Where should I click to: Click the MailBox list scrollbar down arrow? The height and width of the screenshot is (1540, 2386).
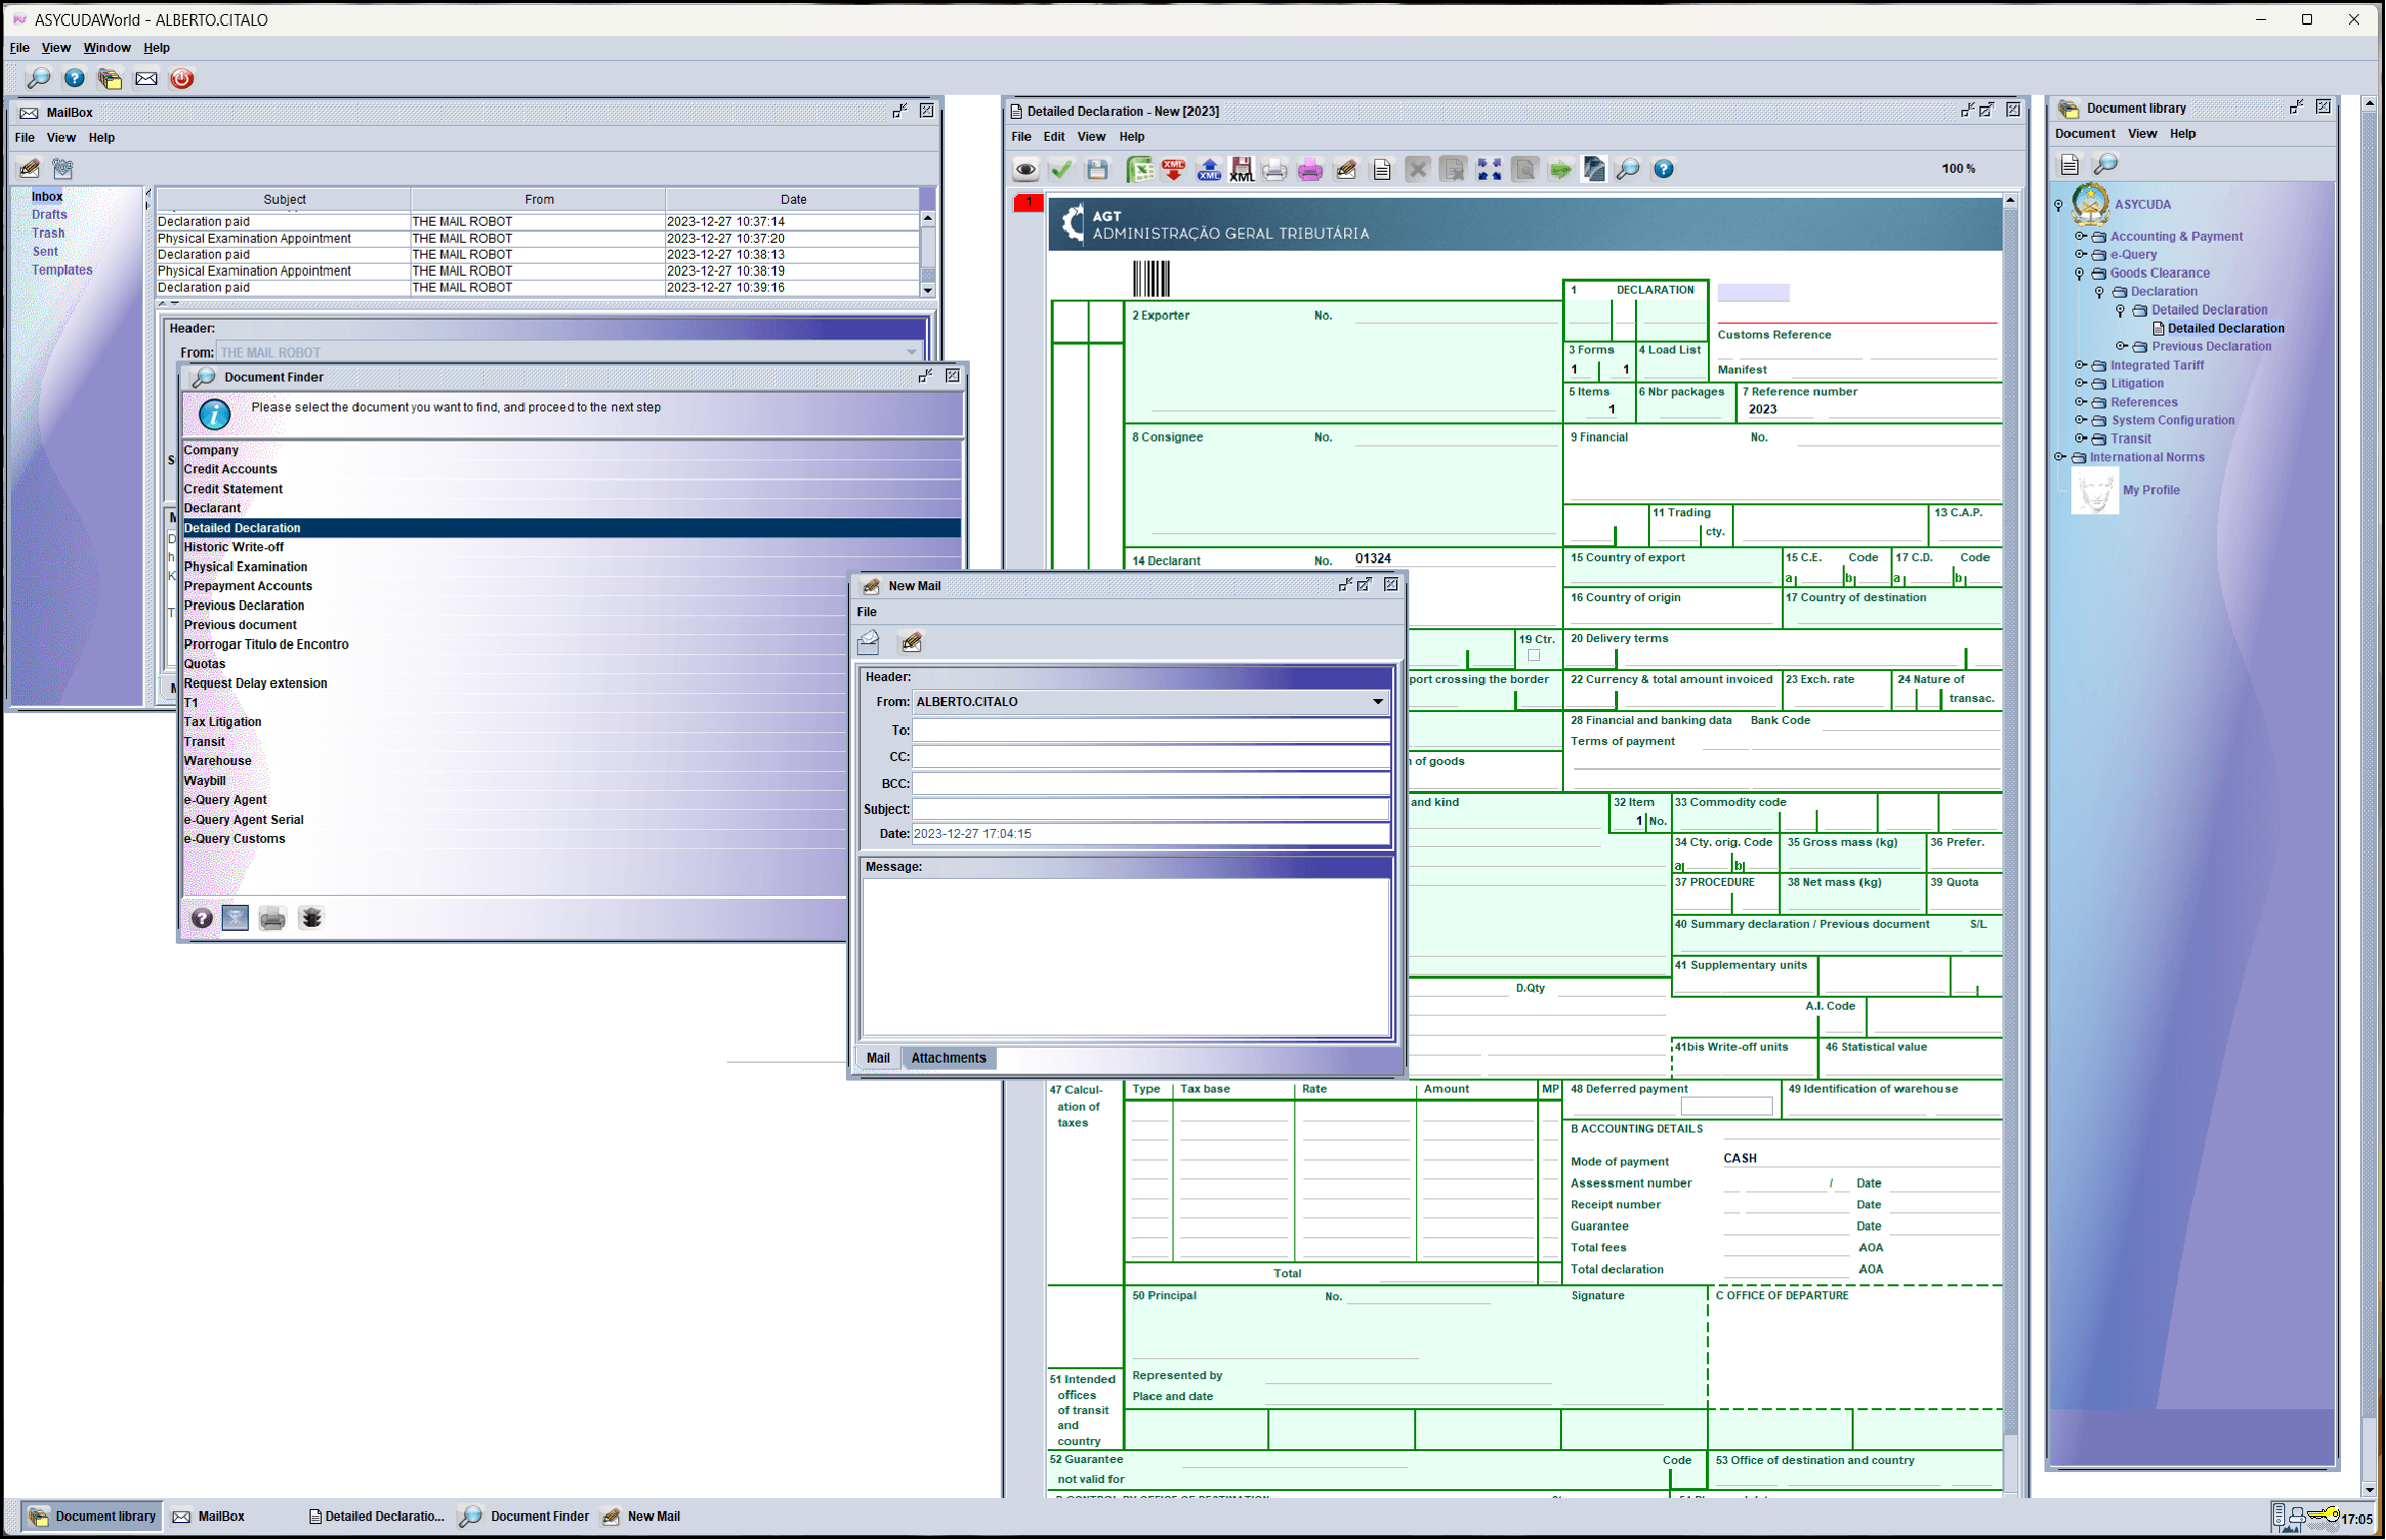pos(928,291)
